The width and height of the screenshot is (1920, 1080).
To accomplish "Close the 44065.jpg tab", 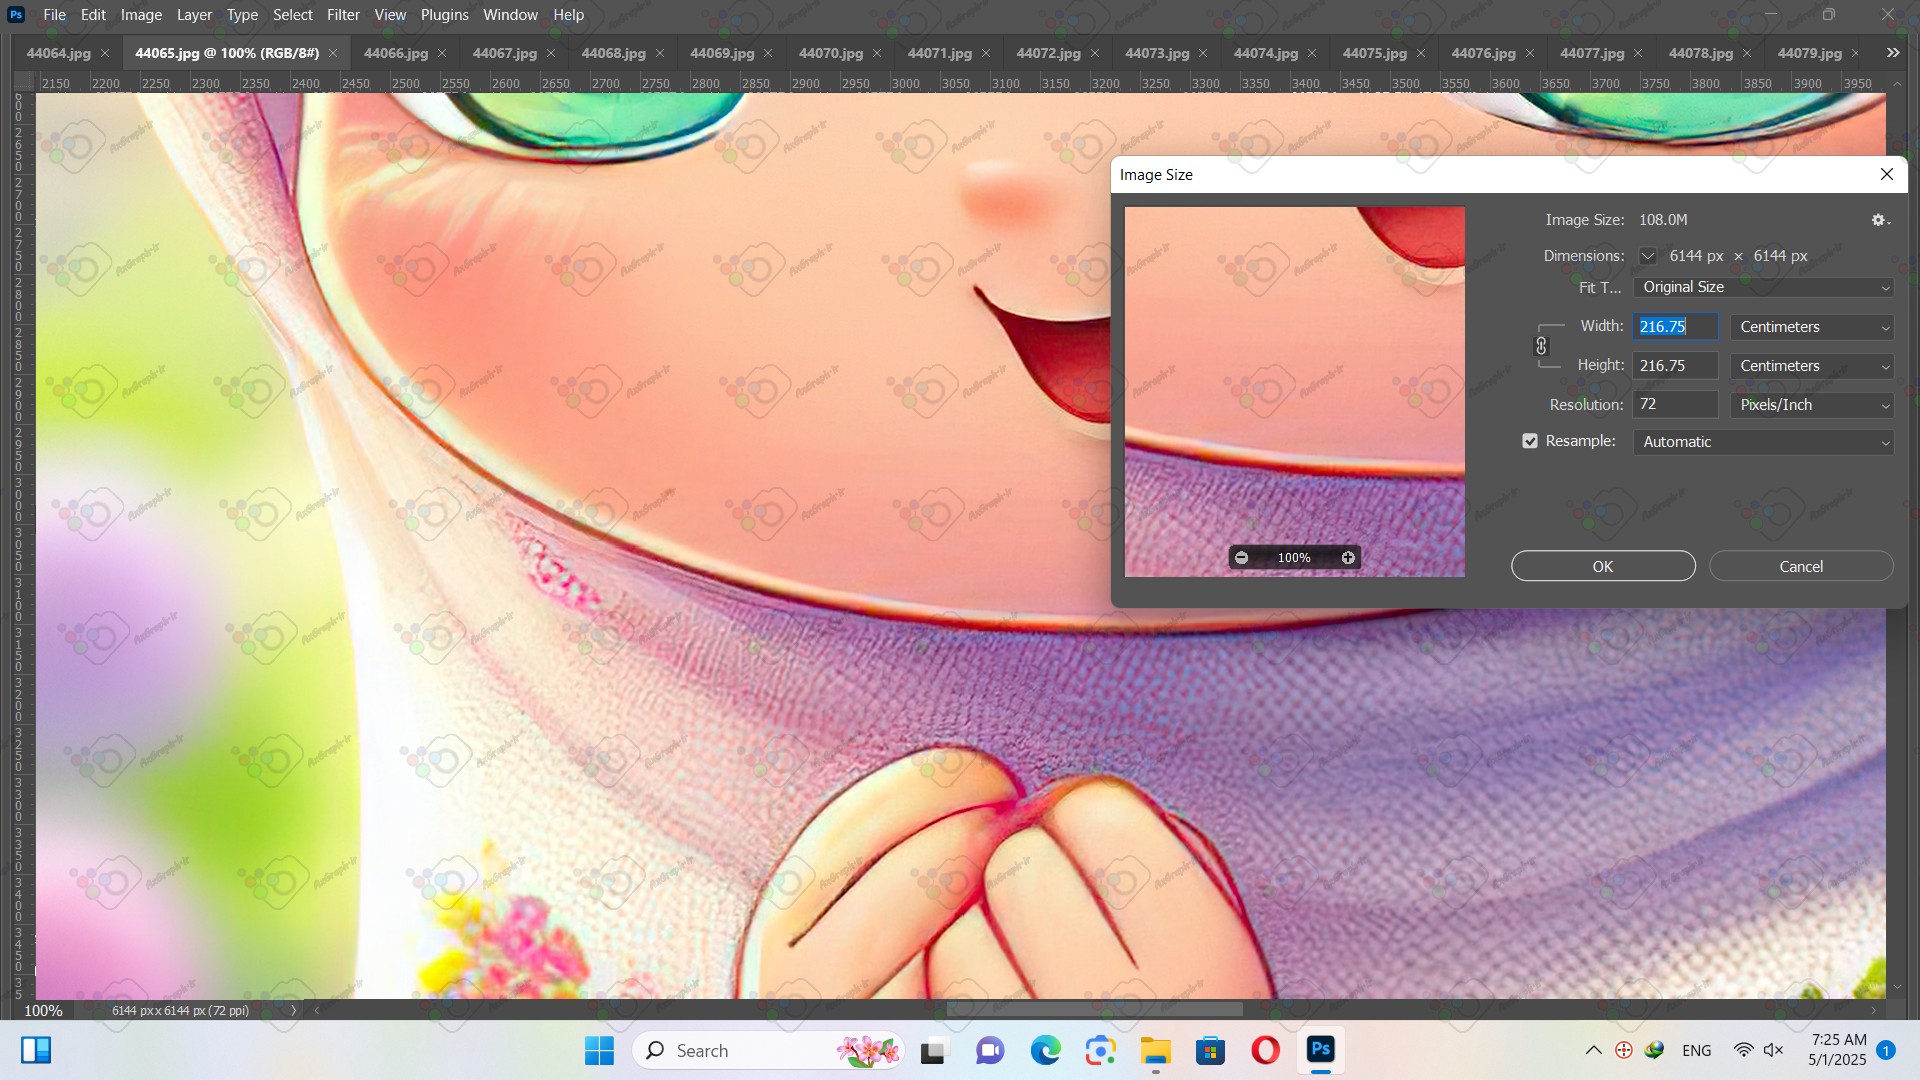I will [333, 53].
